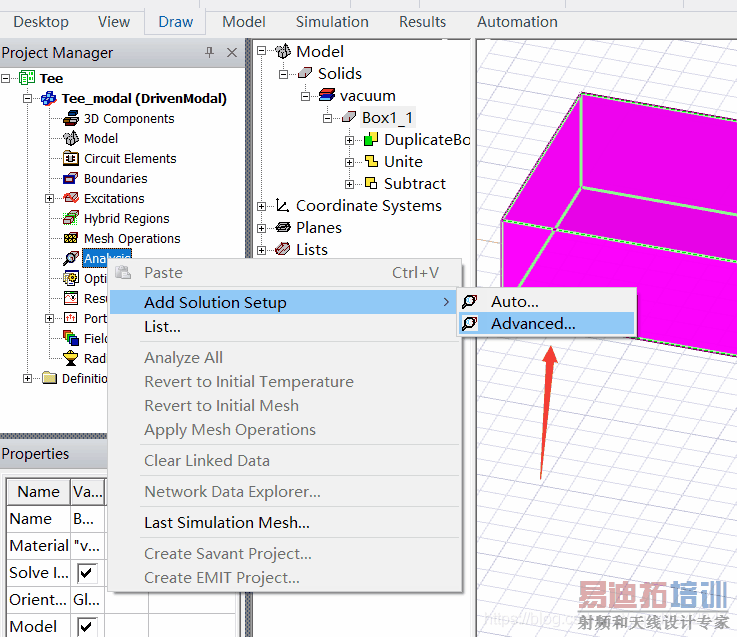Open the Model ribbon tab
This screenshot has height=637, width=737.
coord(243,22)
